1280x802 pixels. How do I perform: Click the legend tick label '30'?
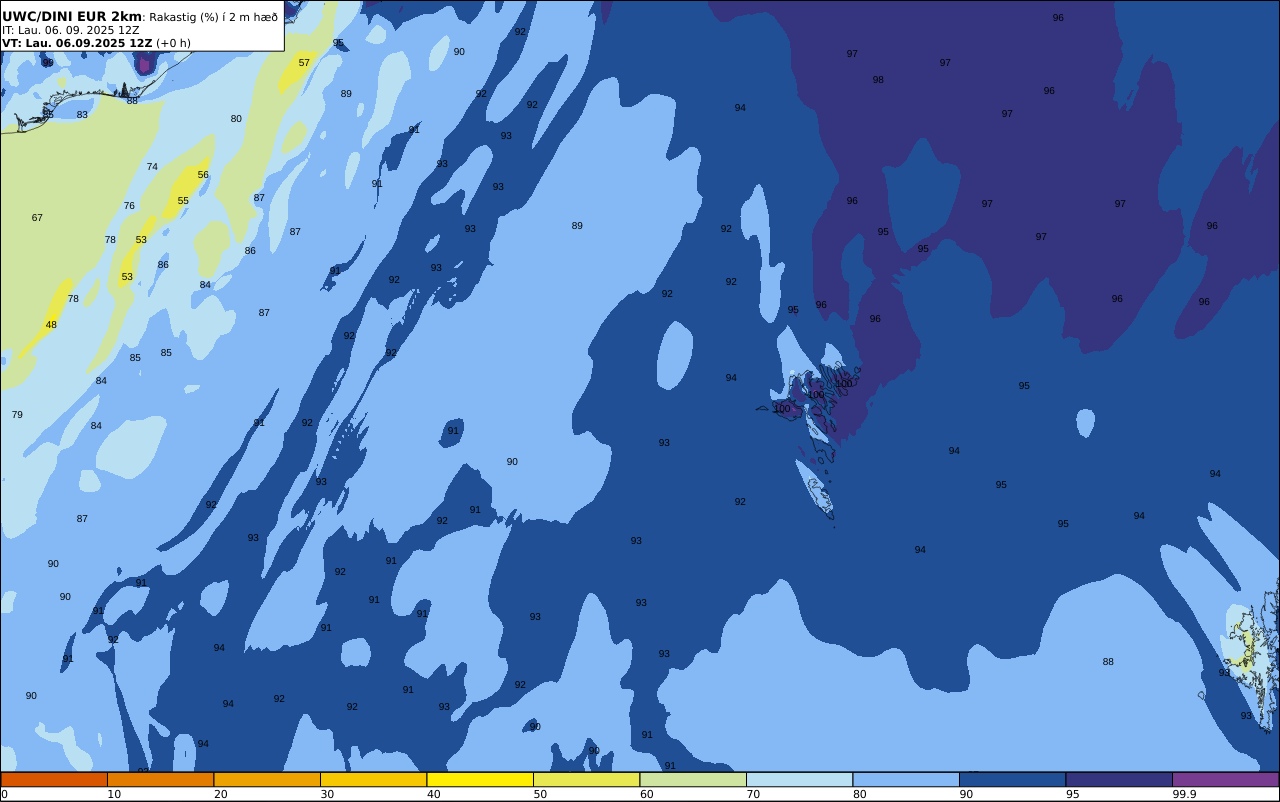[x=327, y=794]
